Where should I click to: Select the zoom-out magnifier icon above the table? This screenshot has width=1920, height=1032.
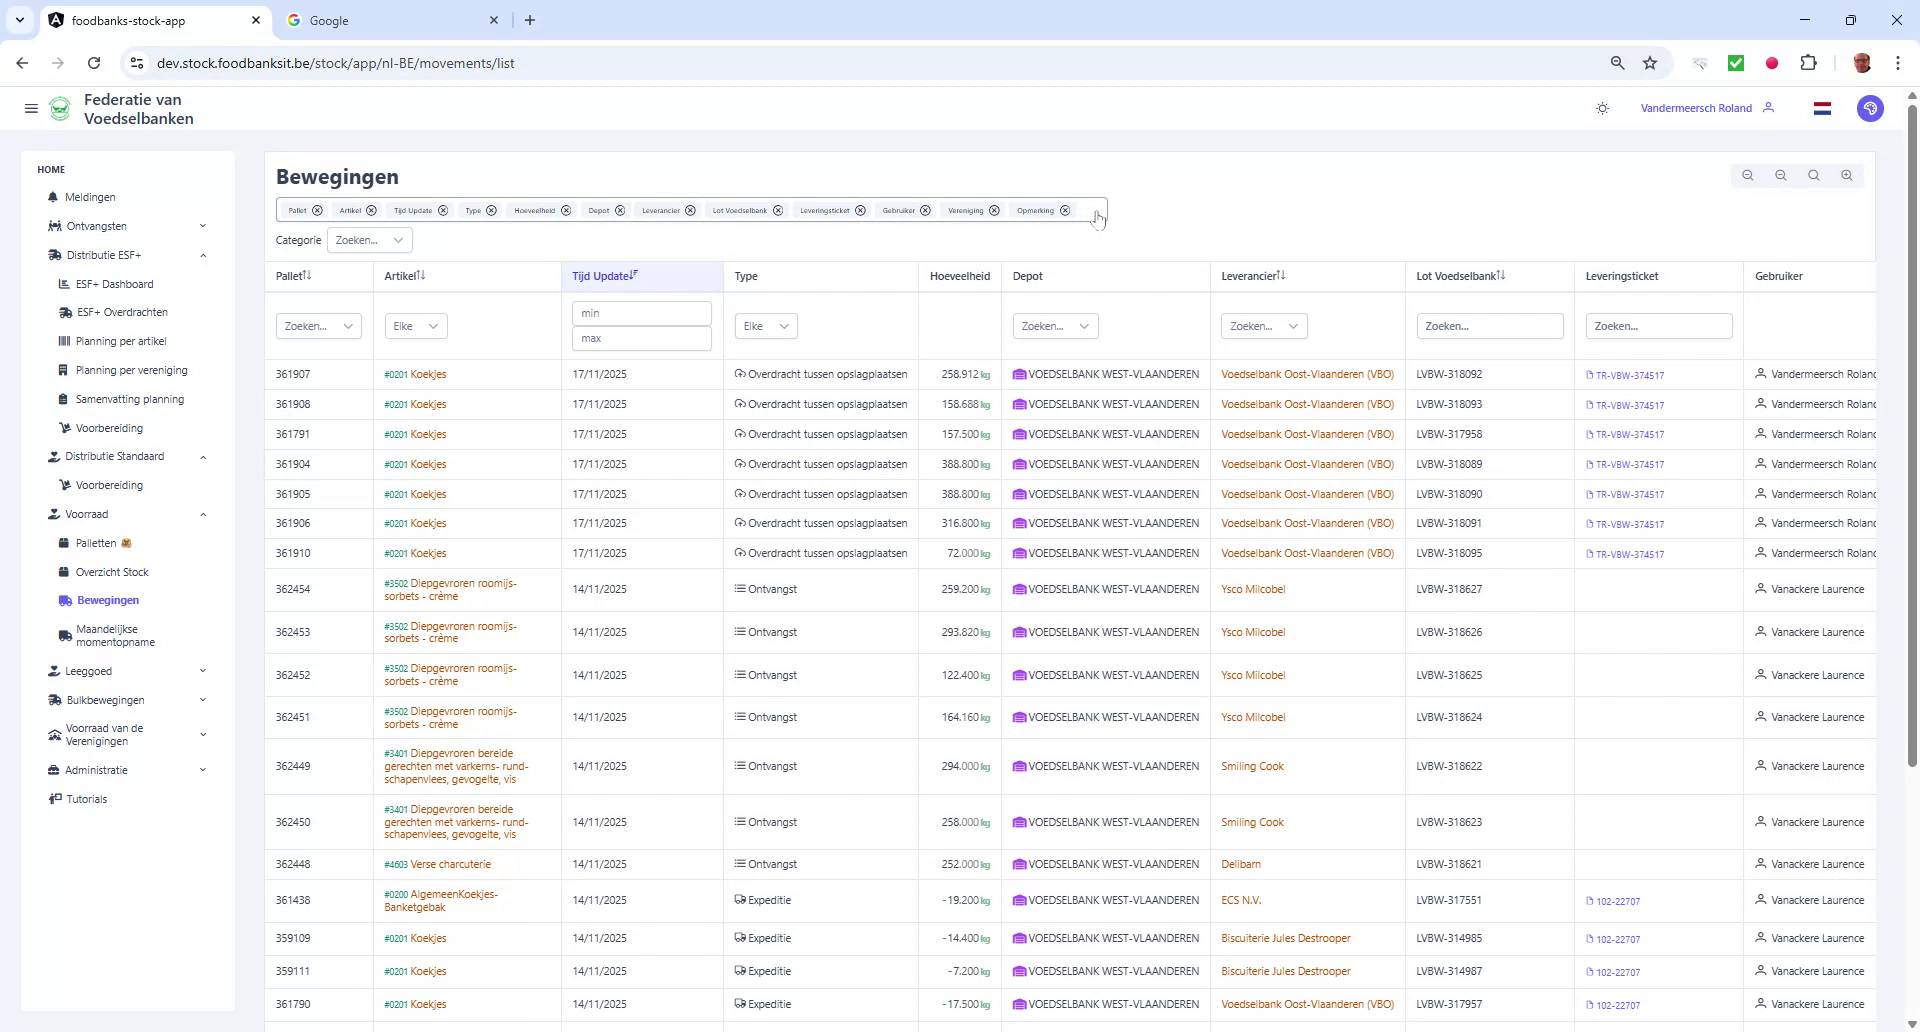[1781, 175]
